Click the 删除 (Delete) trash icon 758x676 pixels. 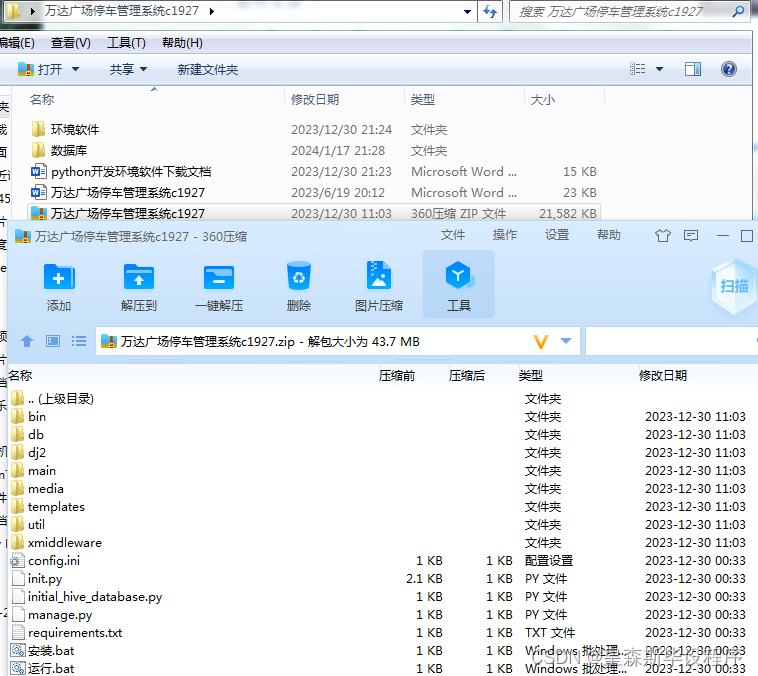(299, 276)
